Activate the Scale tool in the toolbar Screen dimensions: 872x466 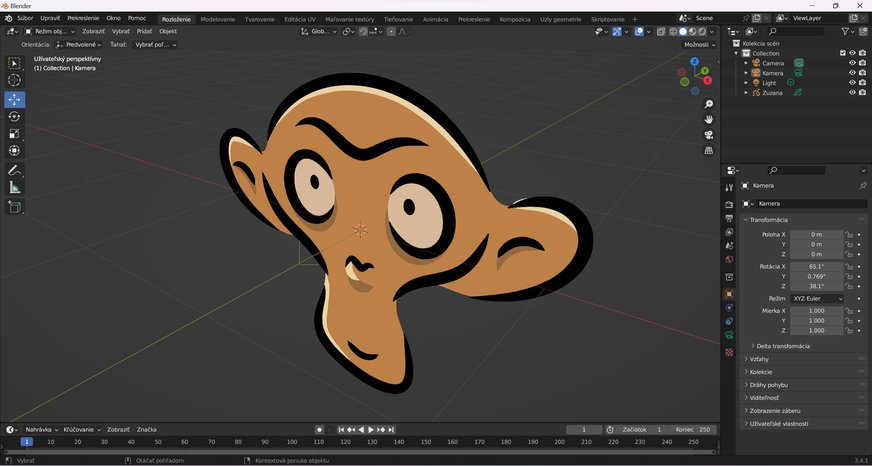pos(14,134)
